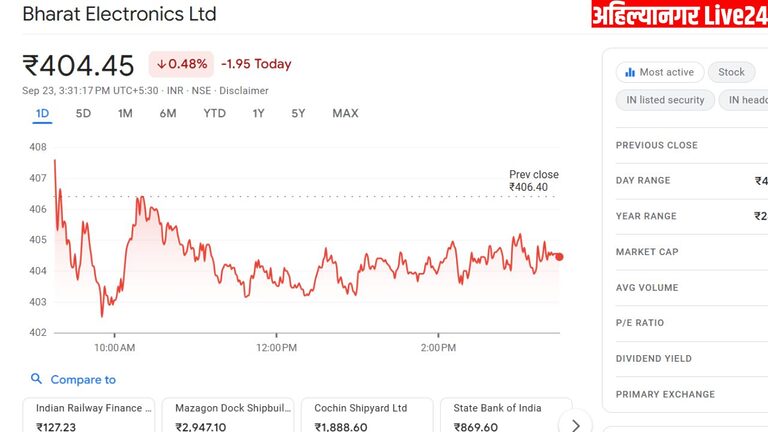Show the 6M chart range

point(168,114)
